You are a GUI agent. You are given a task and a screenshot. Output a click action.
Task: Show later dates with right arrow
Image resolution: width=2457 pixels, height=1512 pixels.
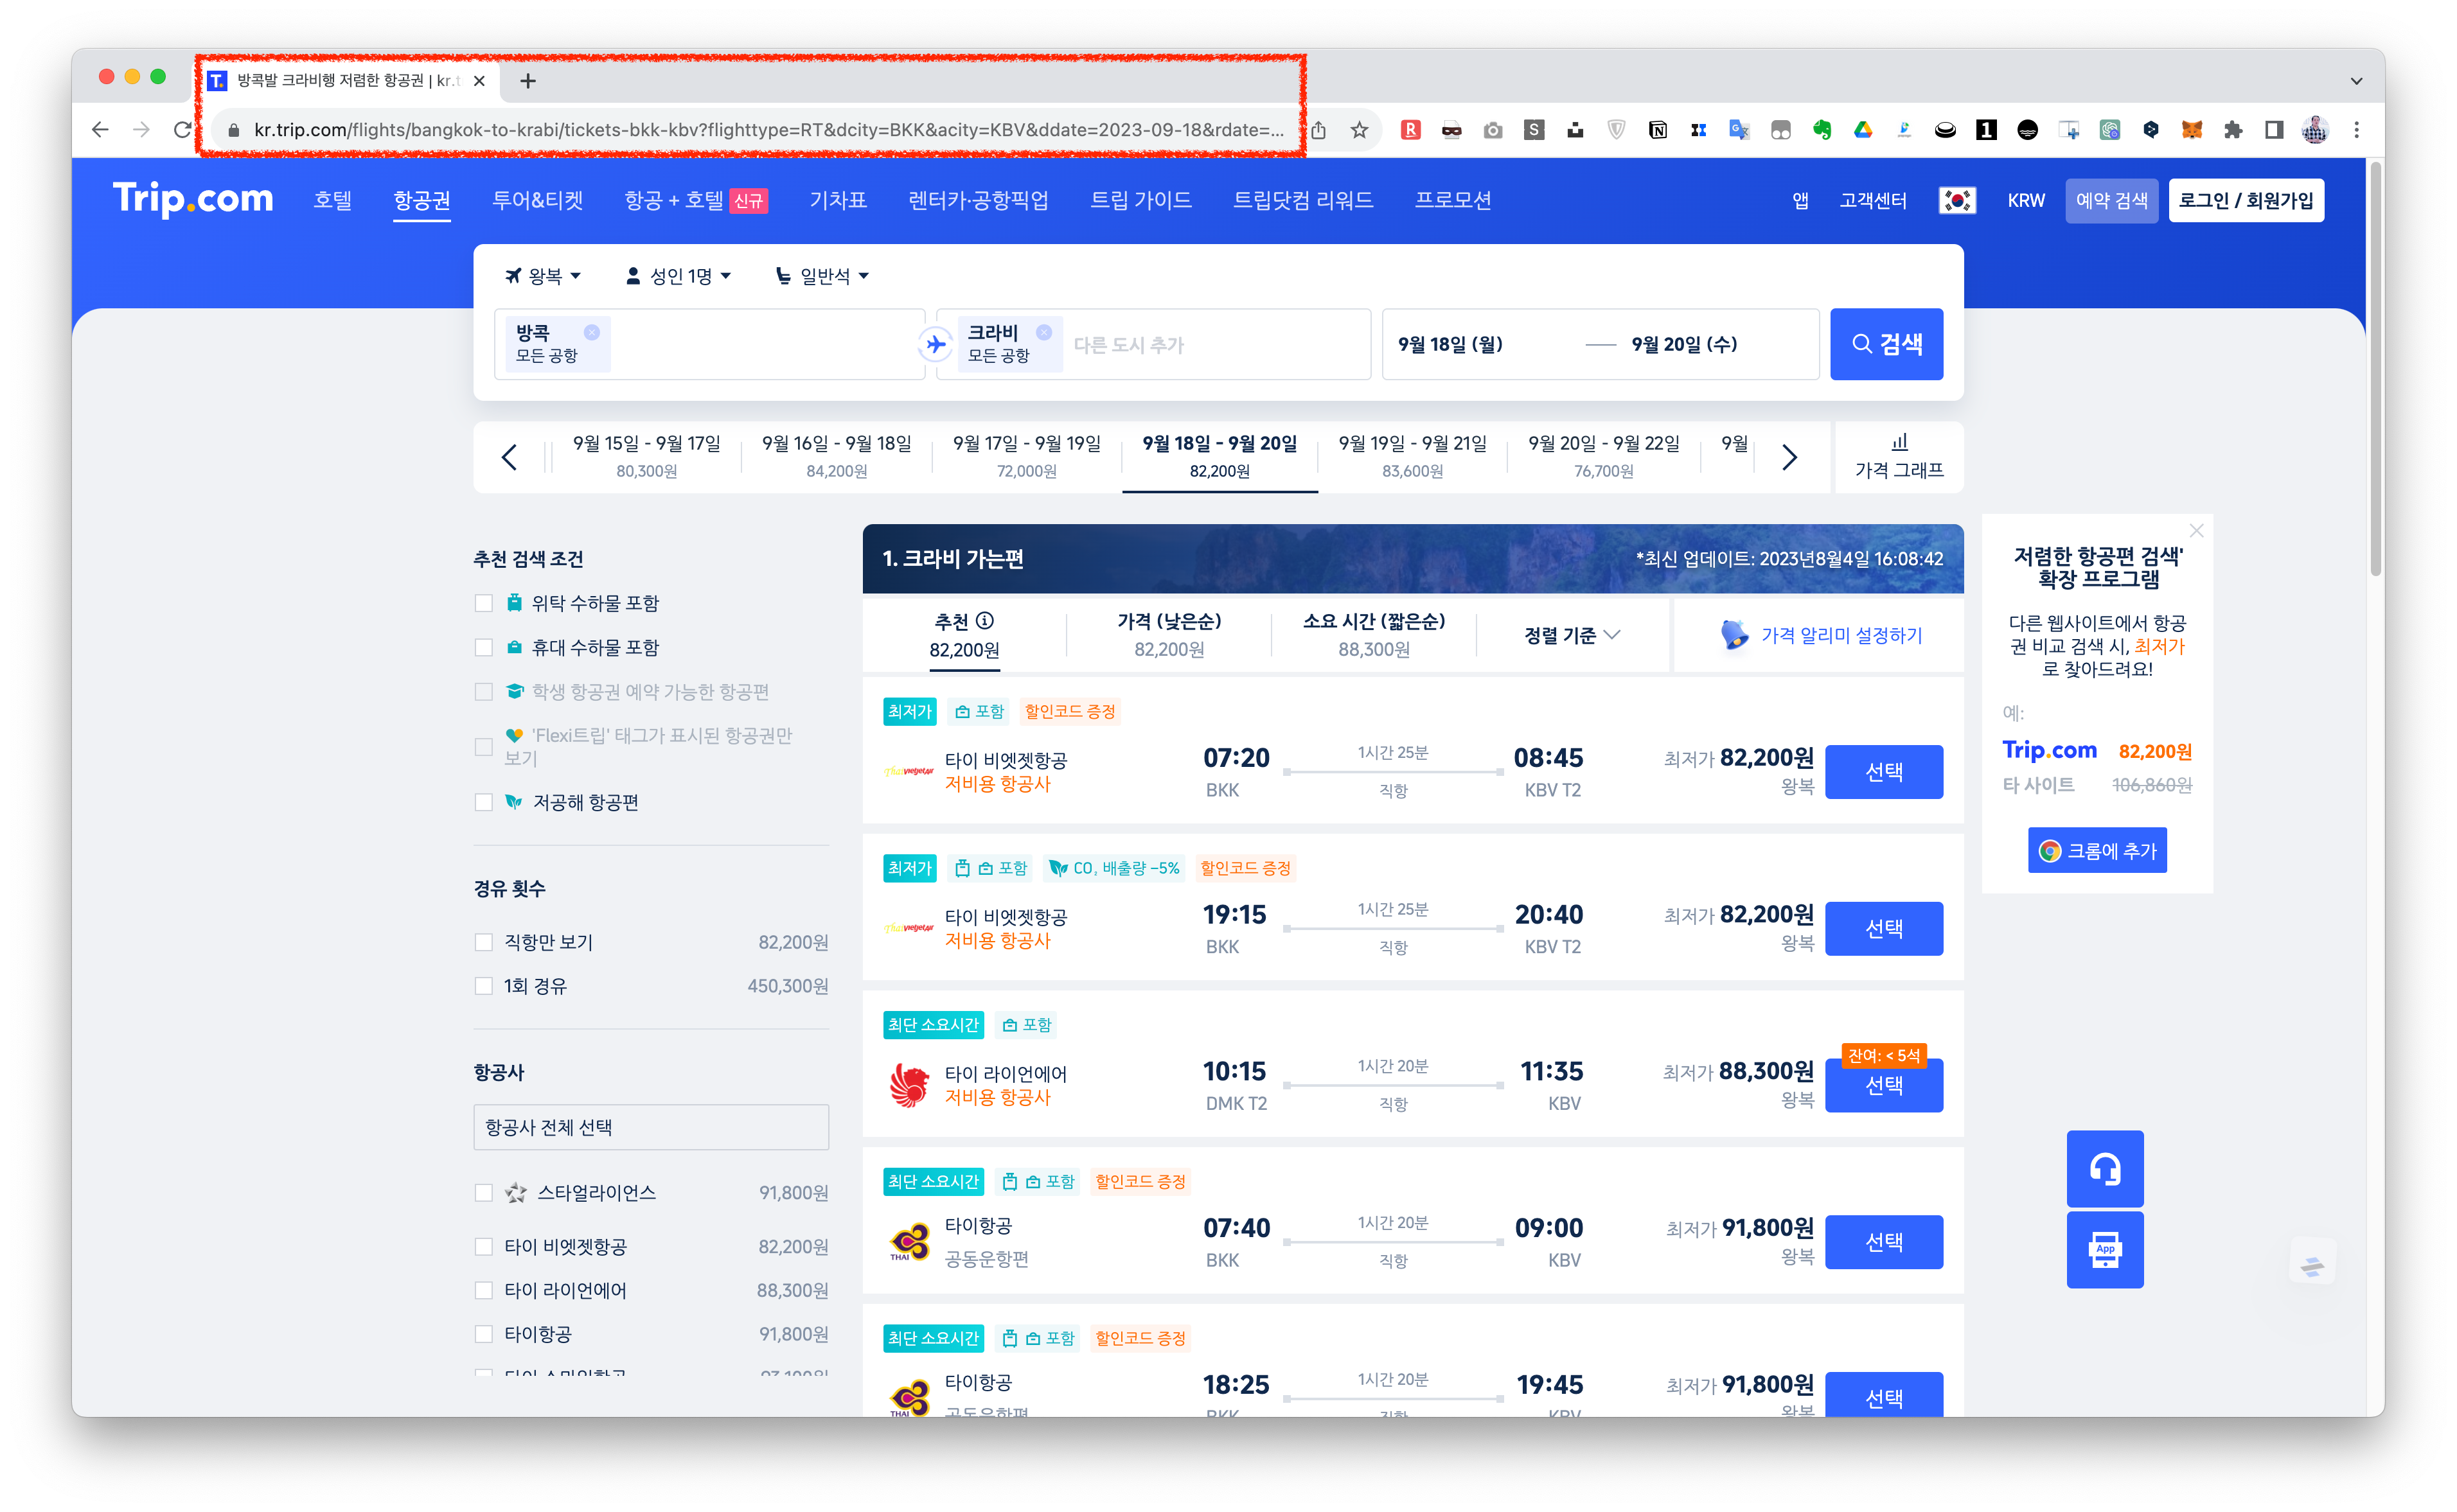coord(1790,457)
